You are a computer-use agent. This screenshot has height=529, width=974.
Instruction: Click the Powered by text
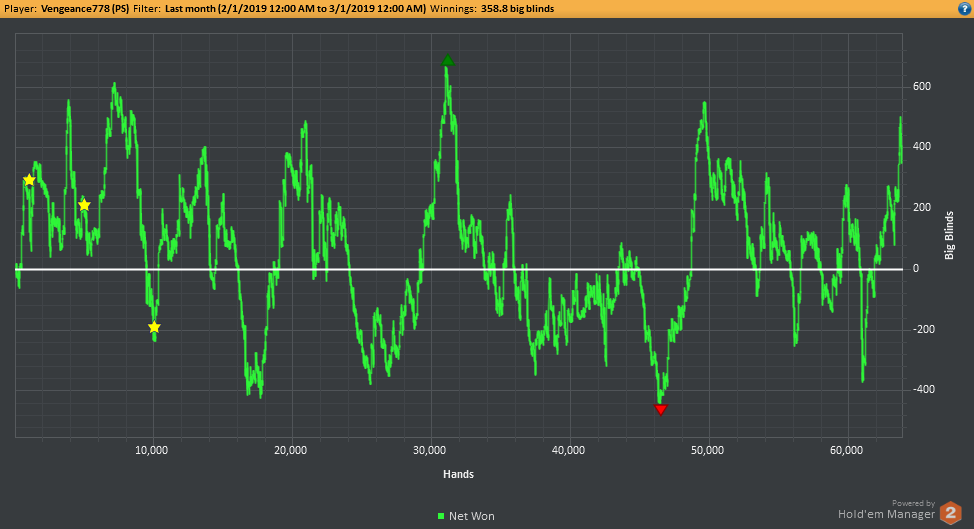click(x=913, y=504)
